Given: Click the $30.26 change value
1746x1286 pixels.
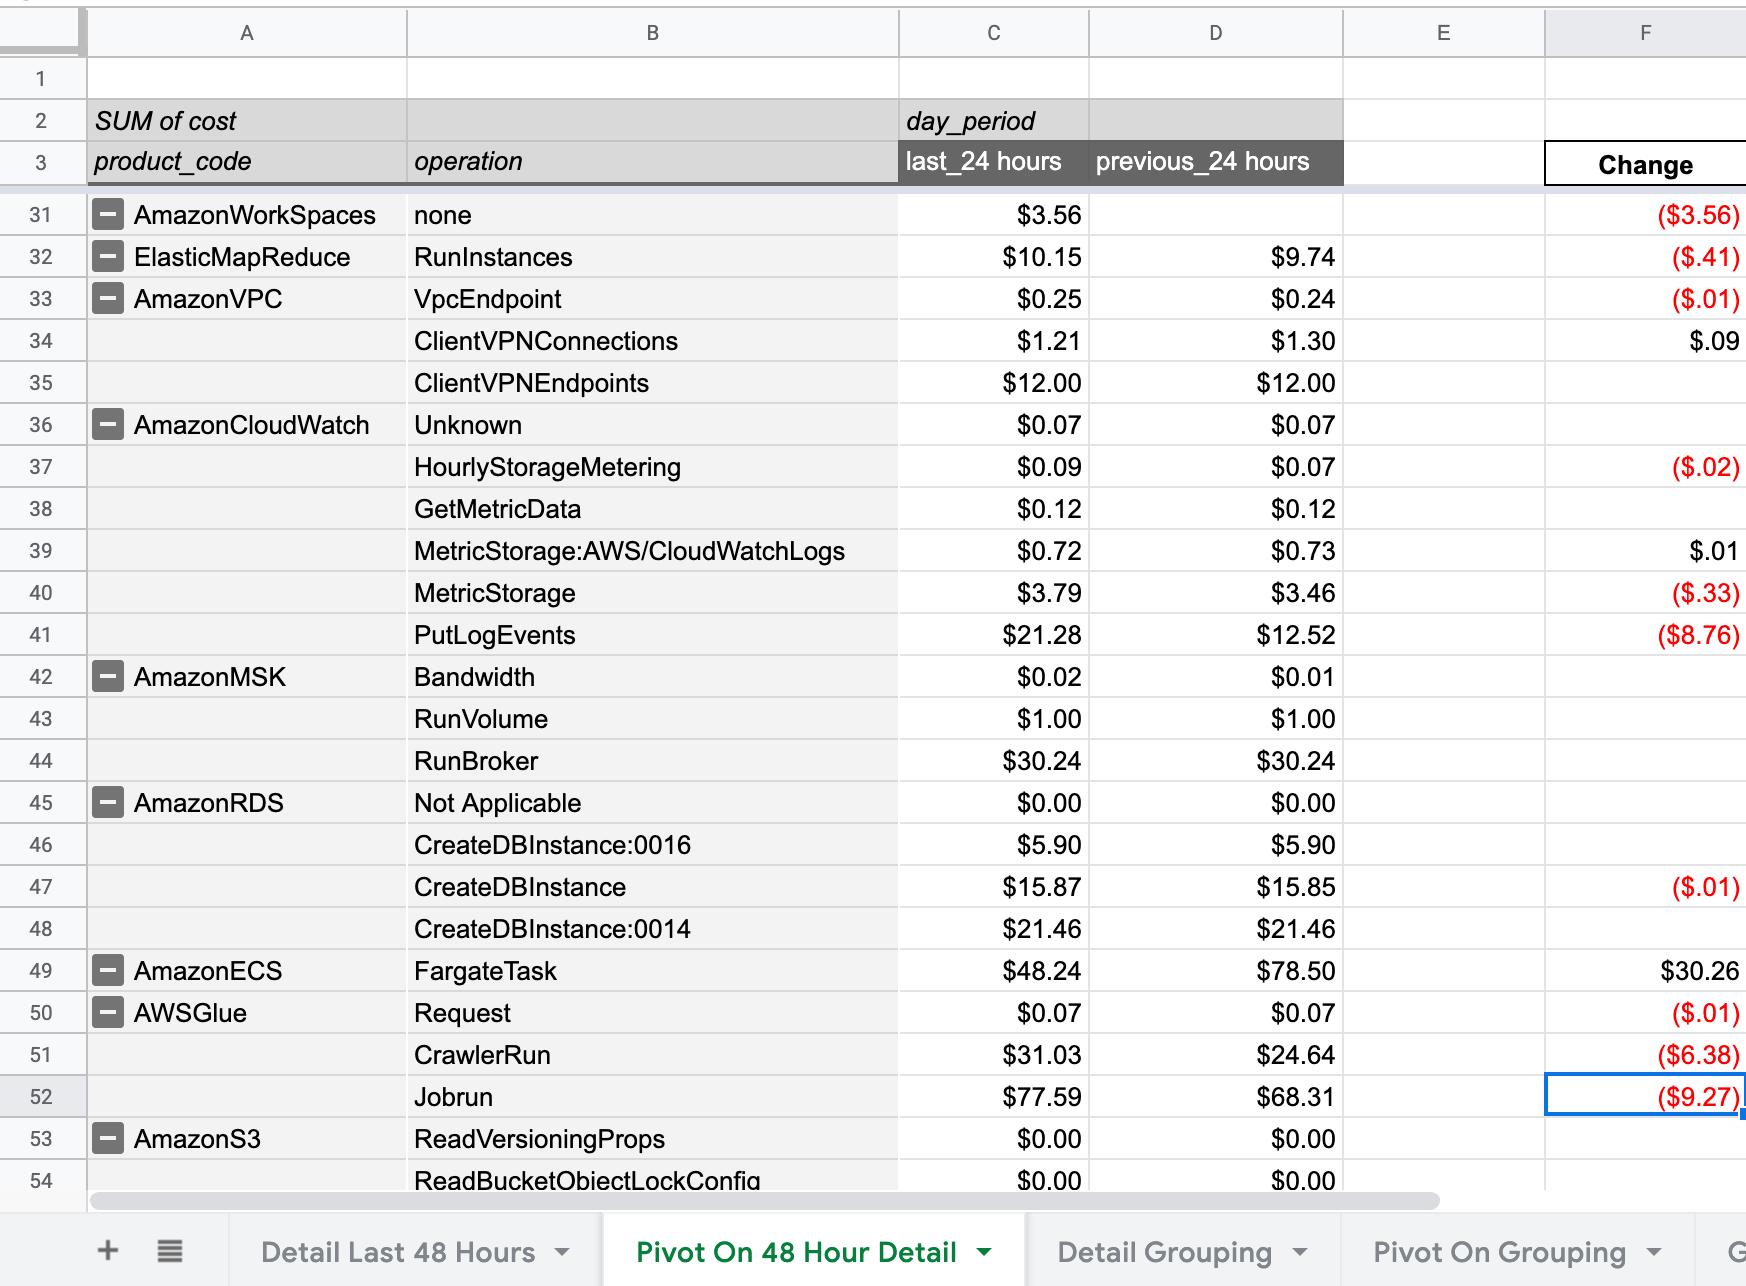Looking at the screenshot, I should coord(1646,970).
